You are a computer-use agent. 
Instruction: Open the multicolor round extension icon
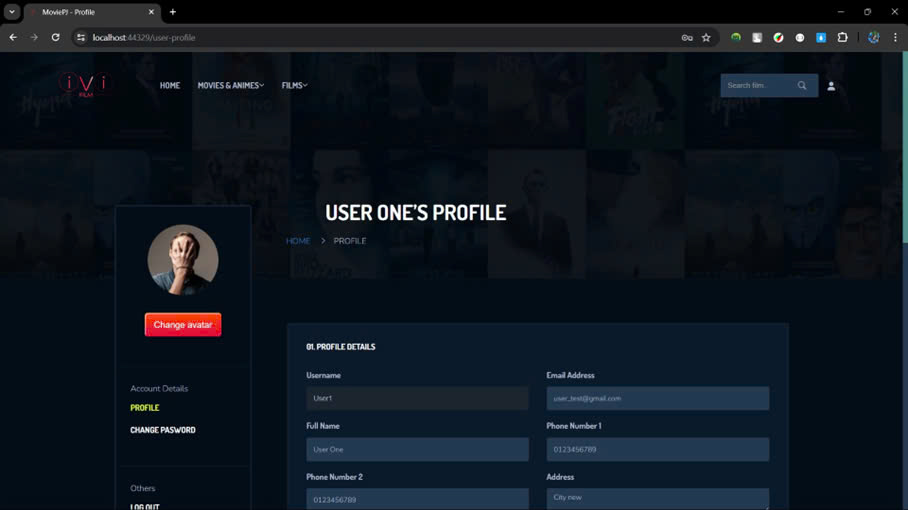(778, 38)
